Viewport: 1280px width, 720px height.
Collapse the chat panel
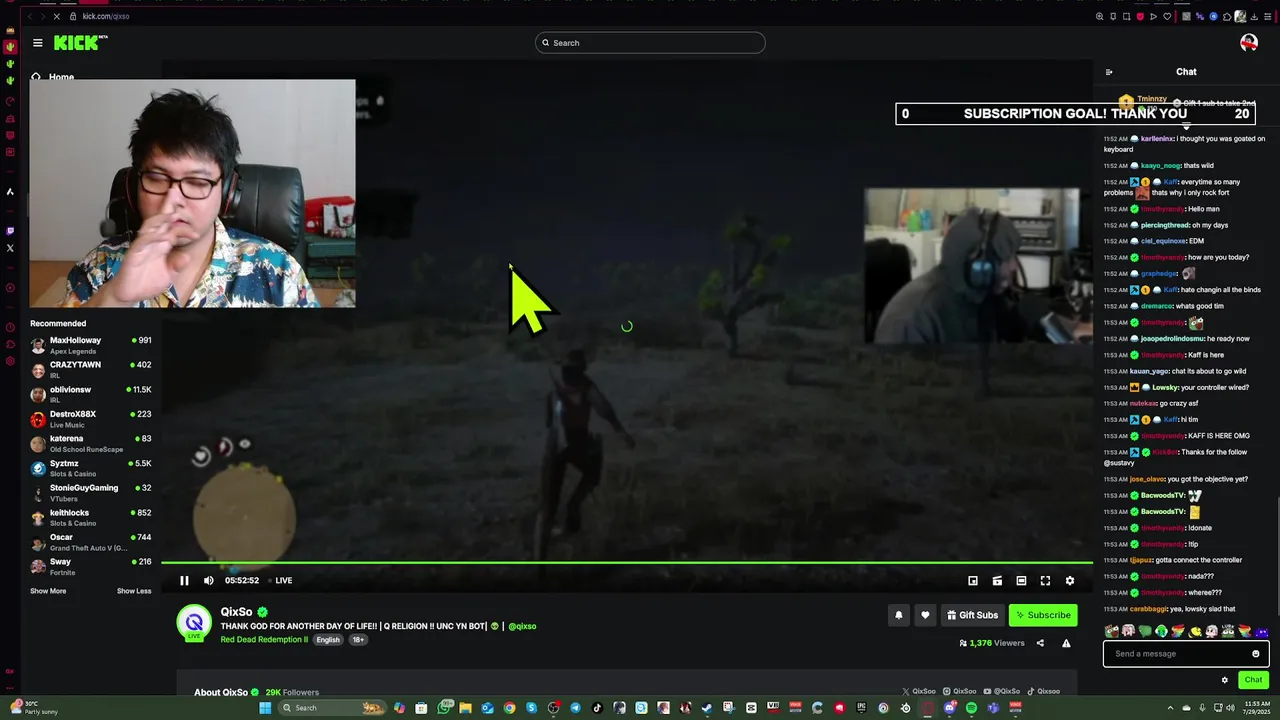pyautogui.click(x=1109, y=72)
